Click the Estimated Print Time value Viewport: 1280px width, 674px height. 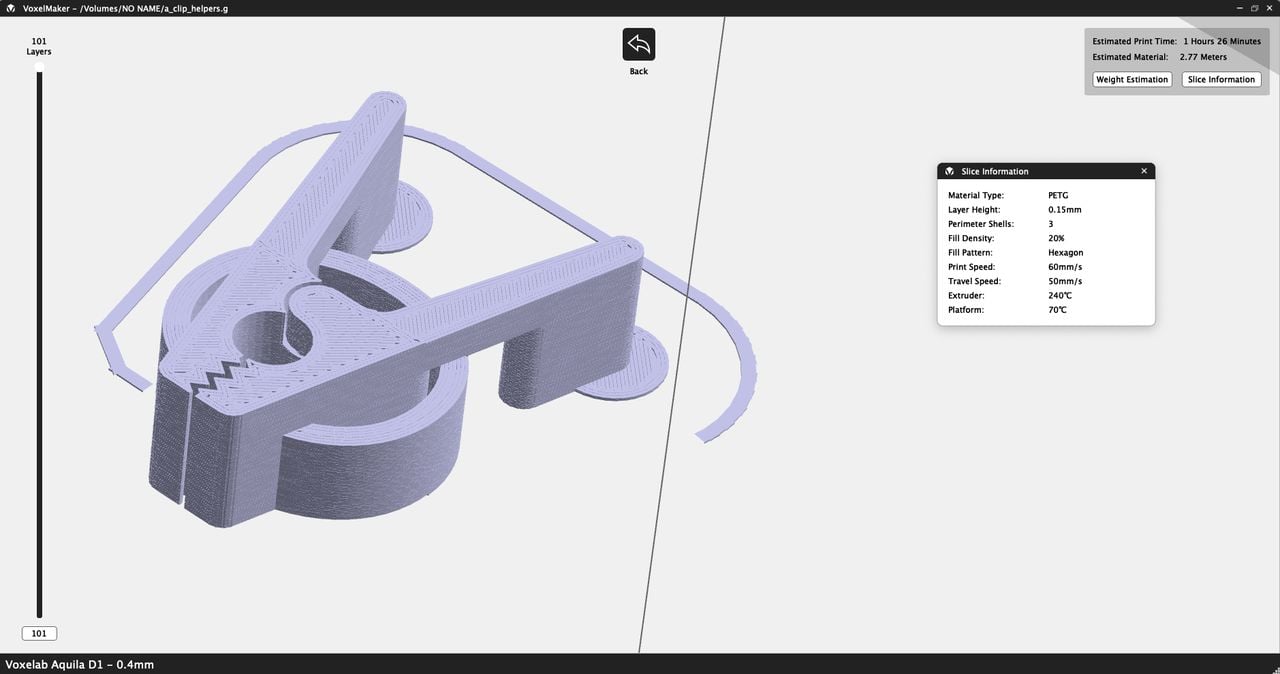click(1221, 41)
